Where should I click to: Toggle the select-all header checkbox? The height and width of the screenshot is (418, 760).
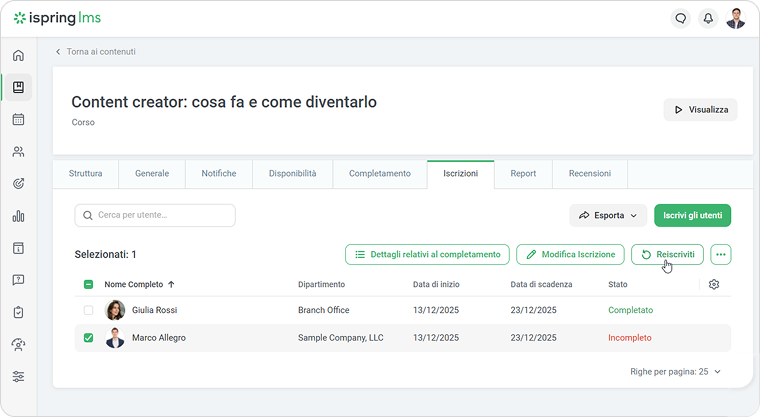pyautogui.click(x=88, y=285)
